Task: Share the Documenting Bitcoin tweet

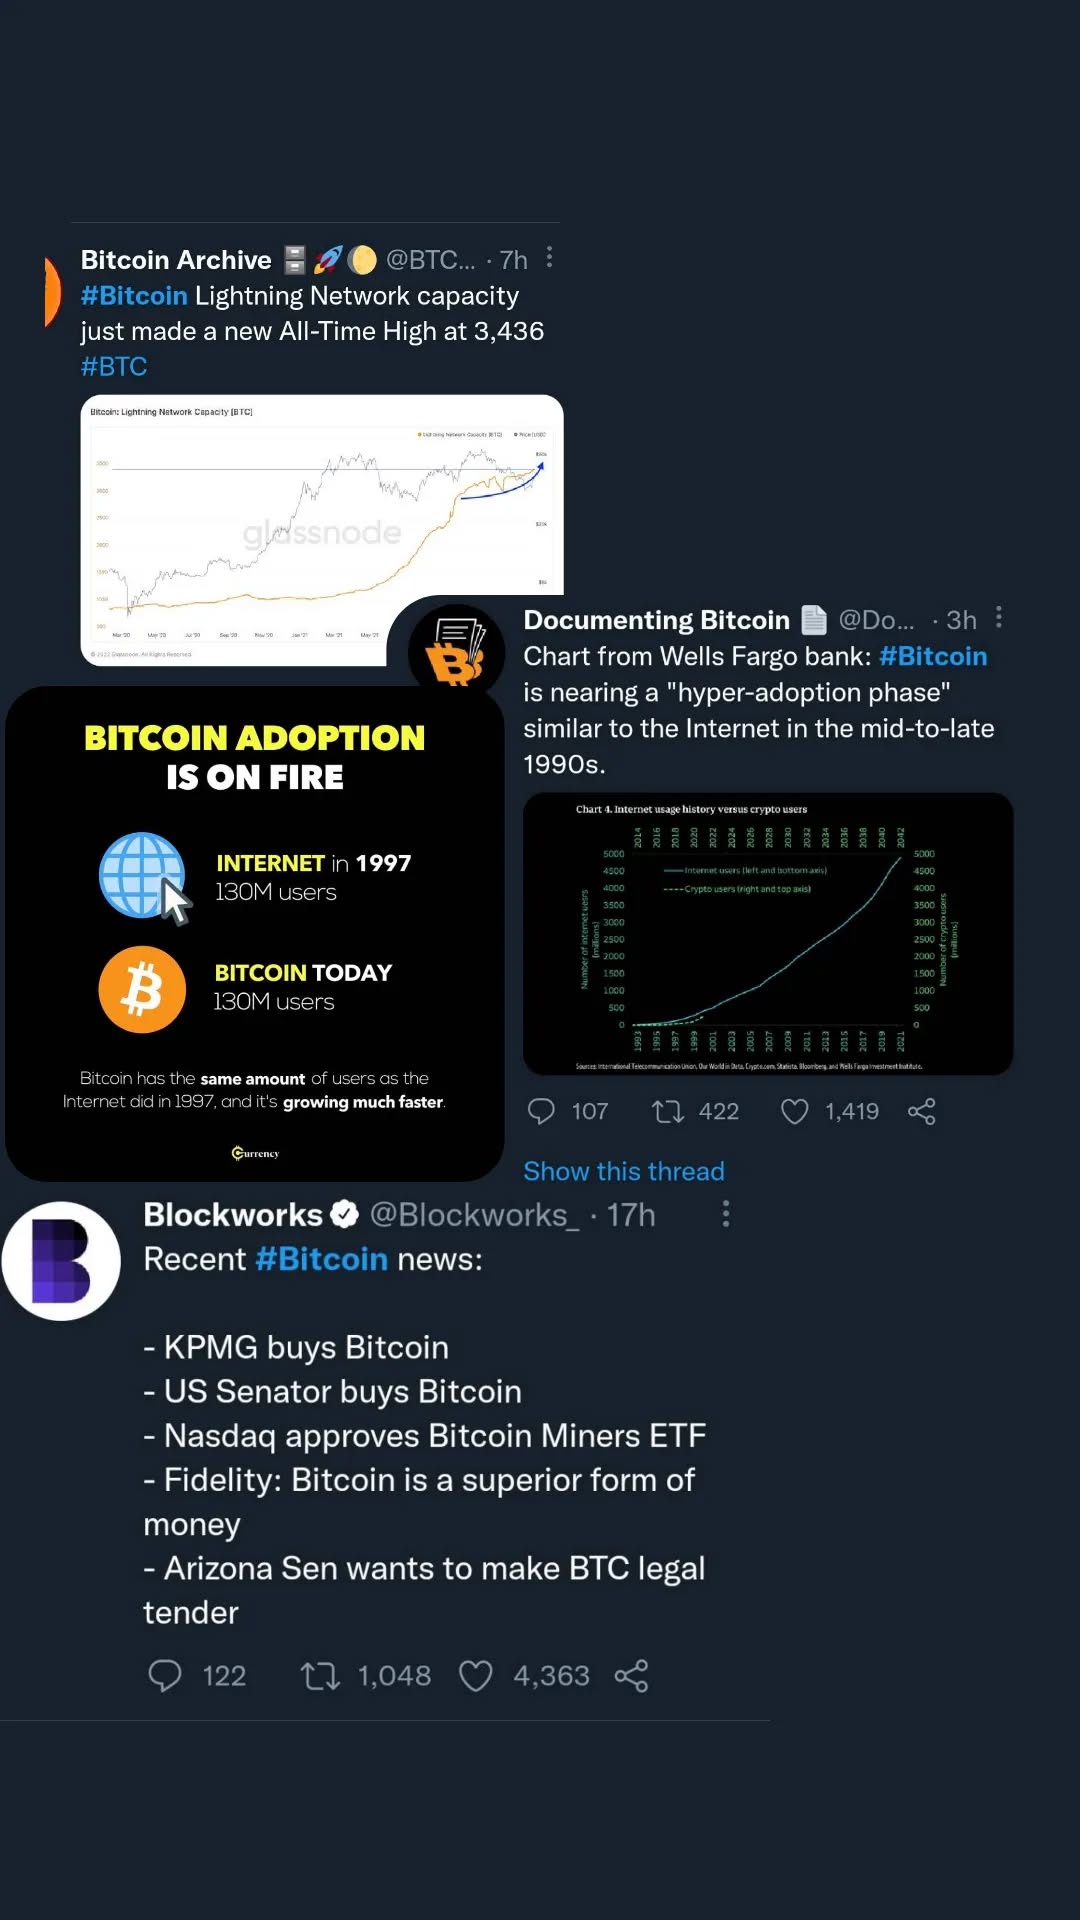Action: tap(921, 1111)
